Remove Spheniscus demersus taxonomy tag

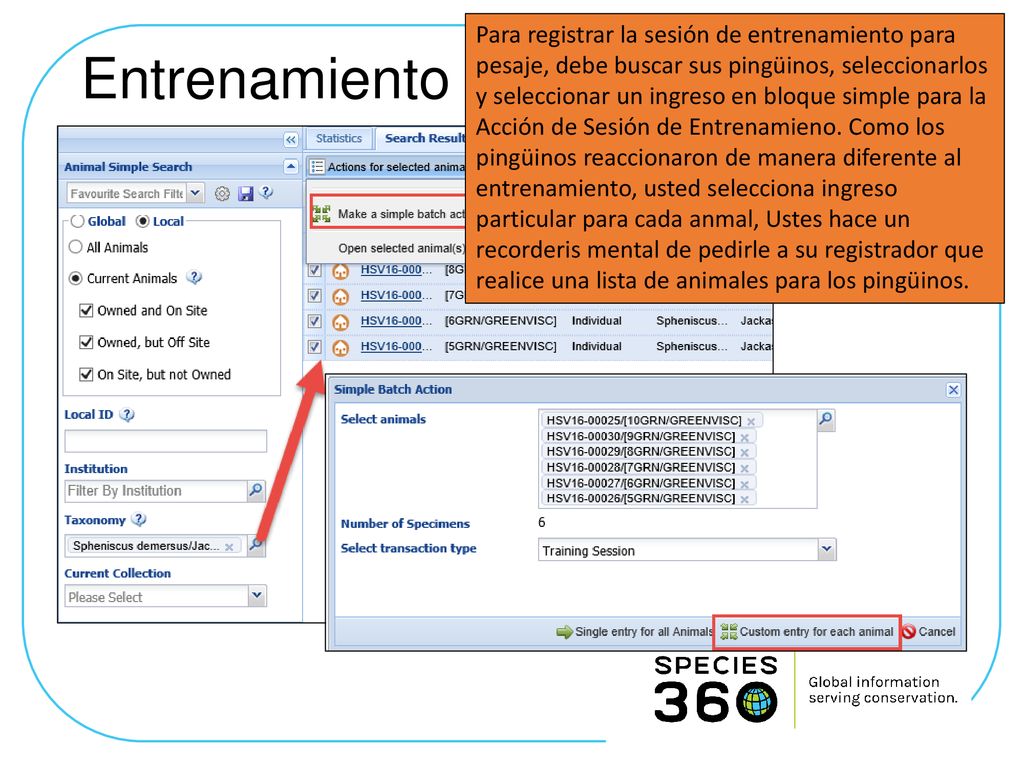[x=229, y=547]
